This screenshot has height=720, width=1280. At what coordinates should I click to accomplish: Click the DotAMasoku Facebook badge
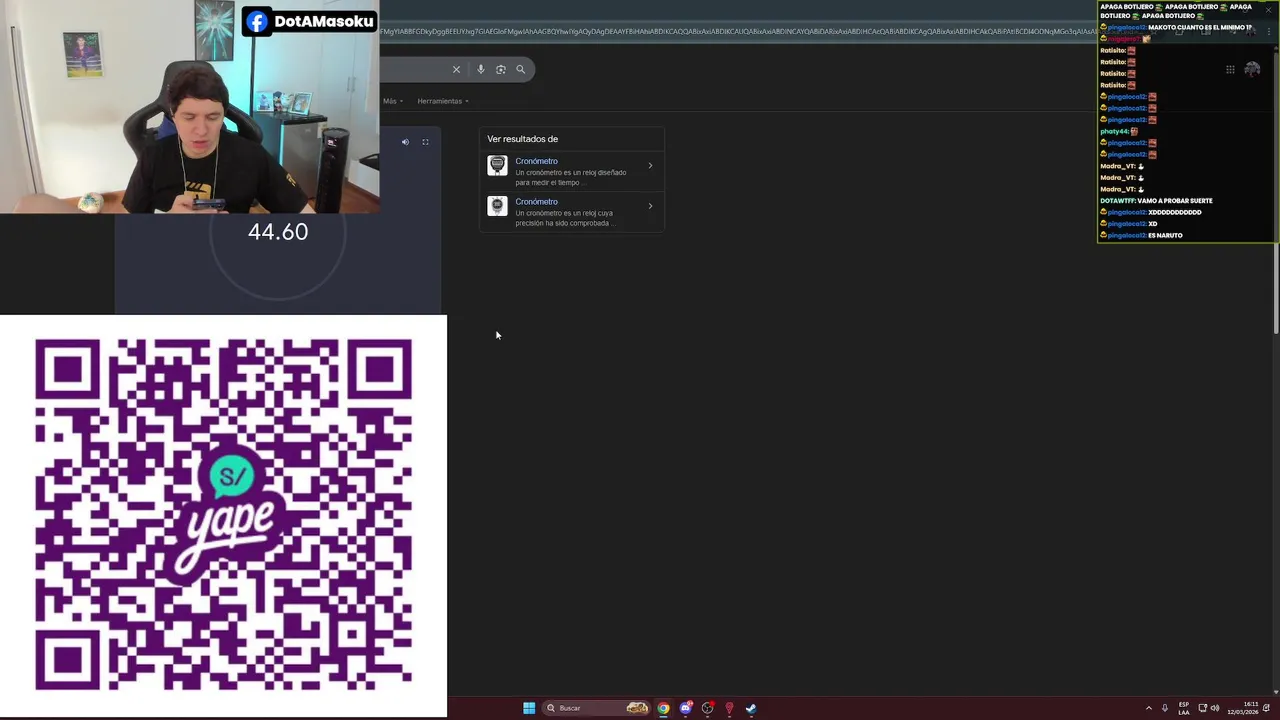[310, 21]
